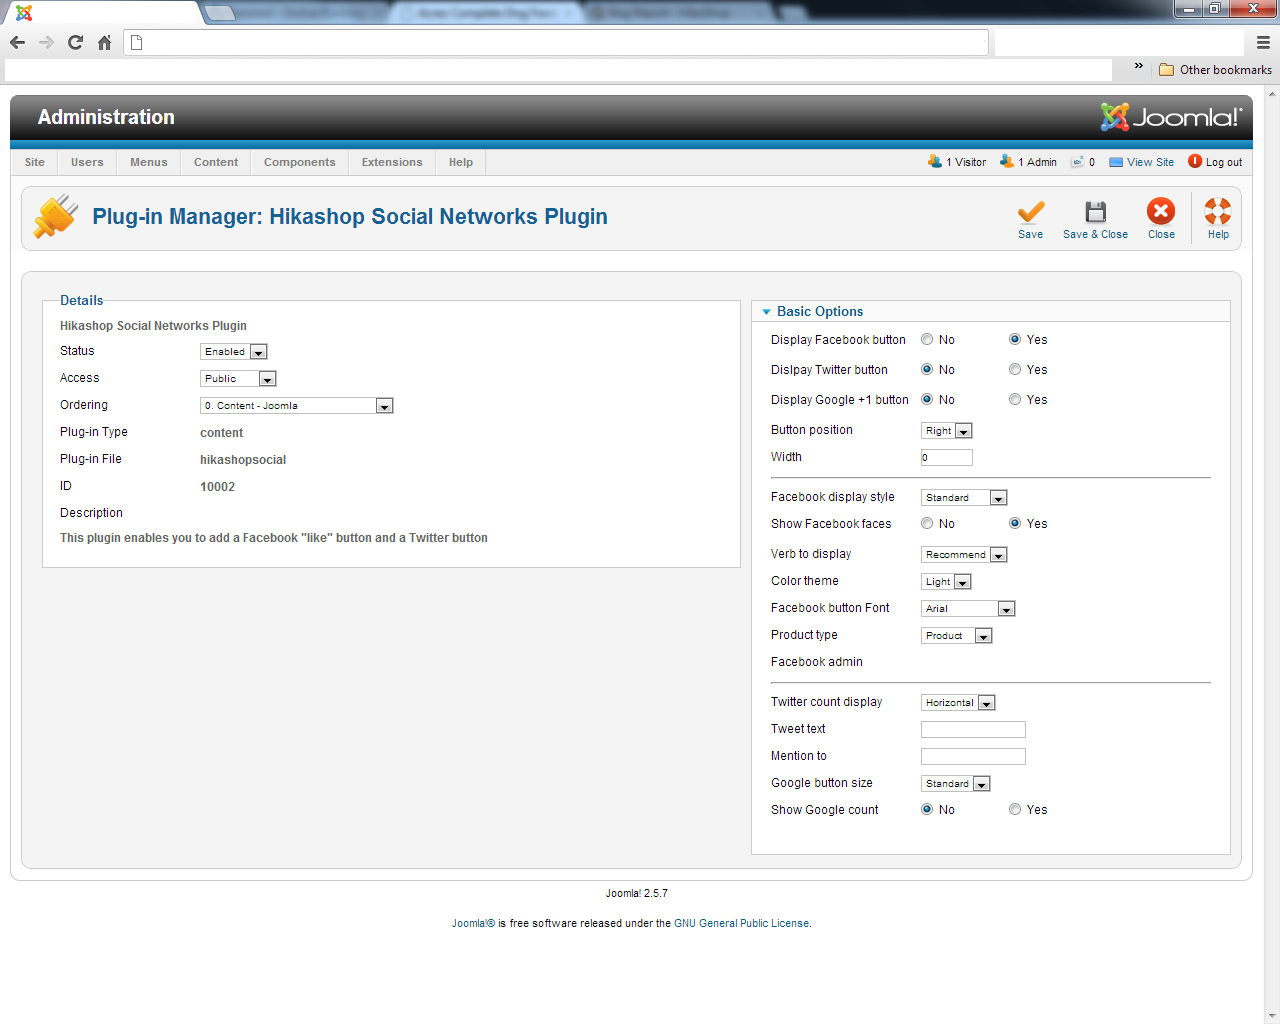Show more bookmarks chevron
Image resolution: width=1280 pixels, height=1024 pixels.
tap(1138, 66)
